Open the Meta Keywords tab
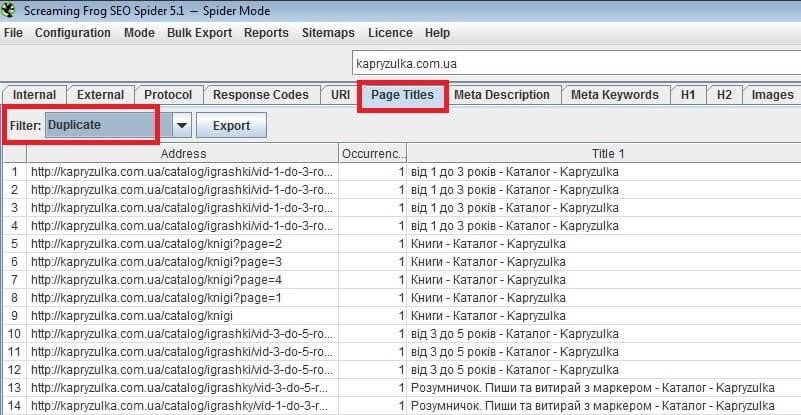 click(614, 95)
